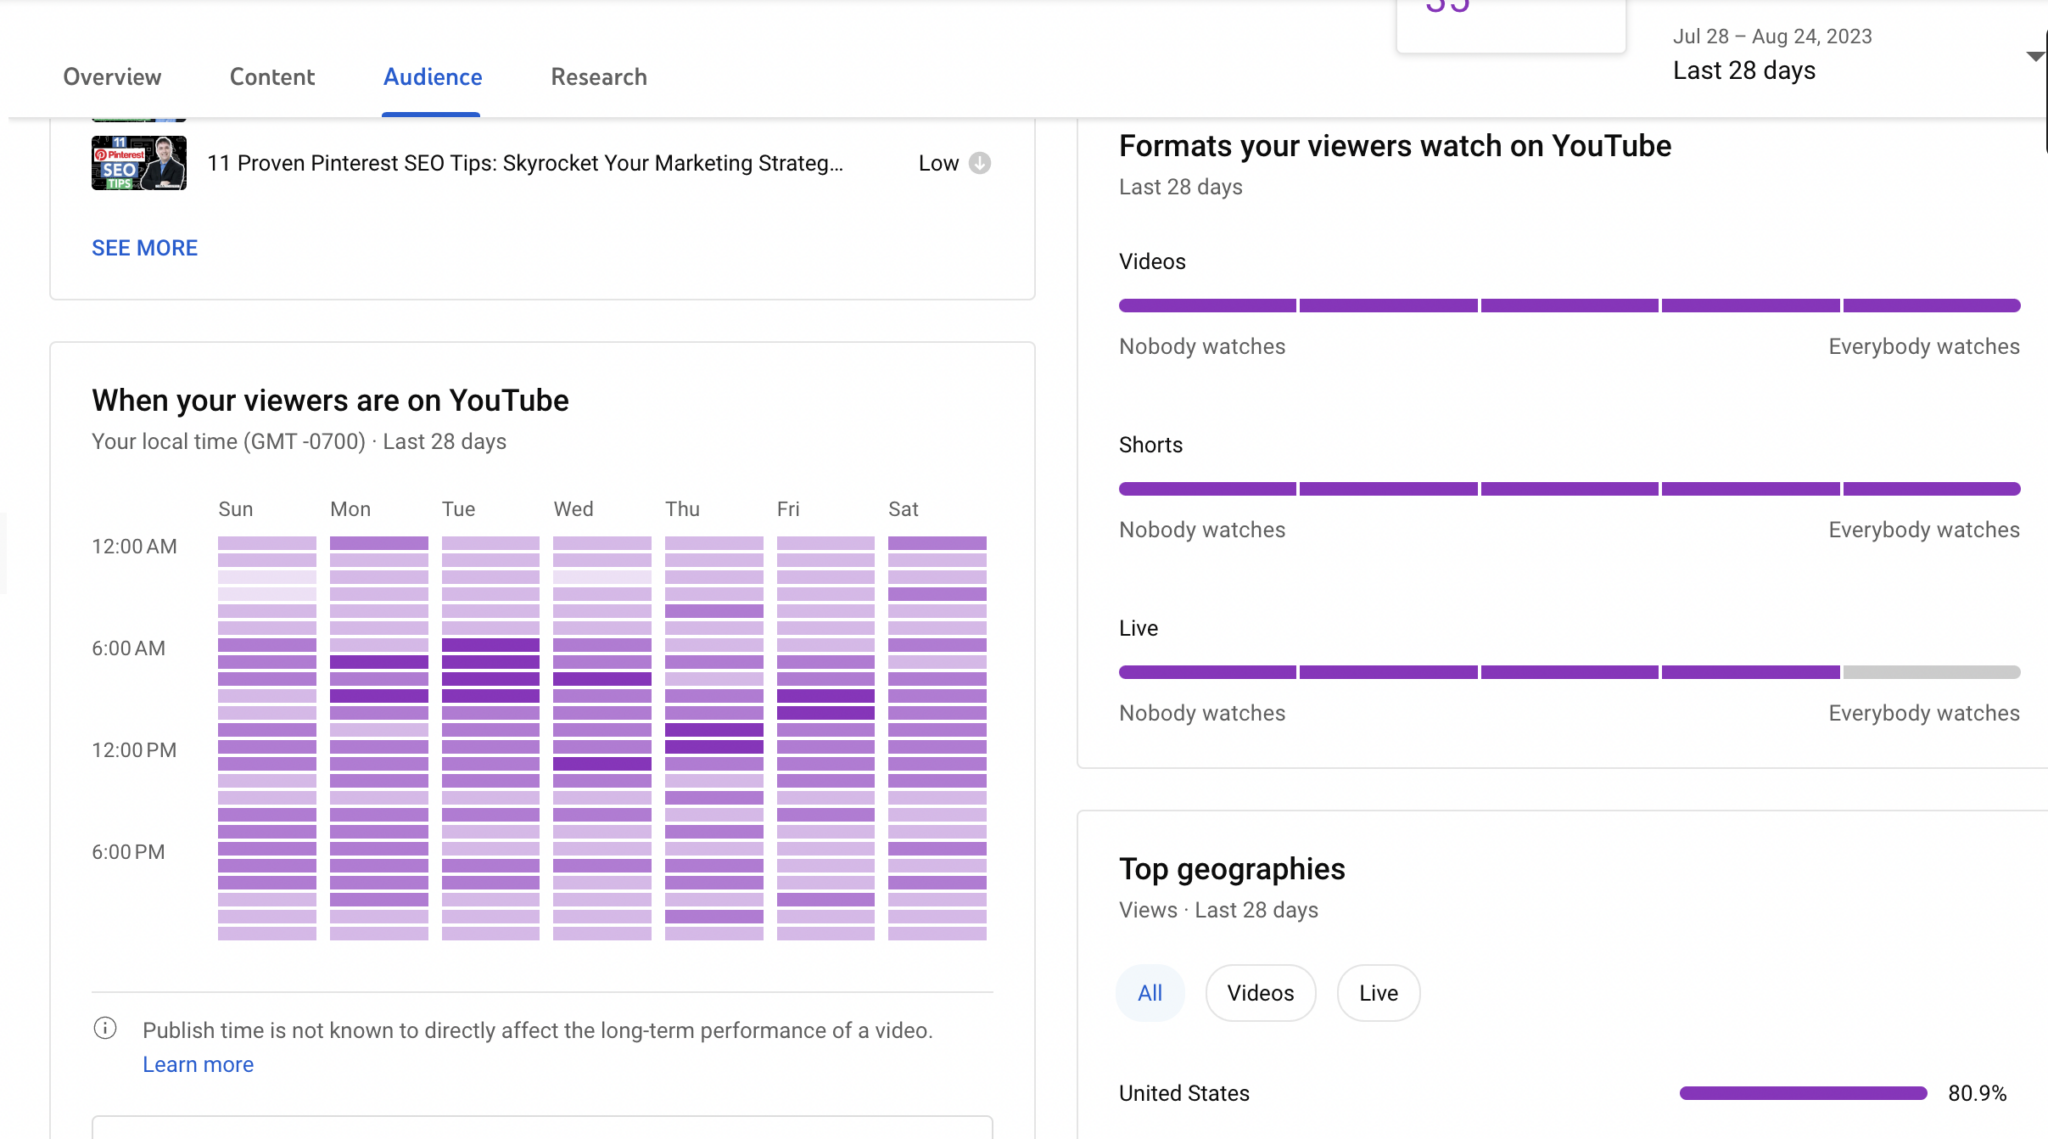Select the Videos filter in Top geographies
Viewport: 2048px width, 1139px height.
coord(1260,992)
